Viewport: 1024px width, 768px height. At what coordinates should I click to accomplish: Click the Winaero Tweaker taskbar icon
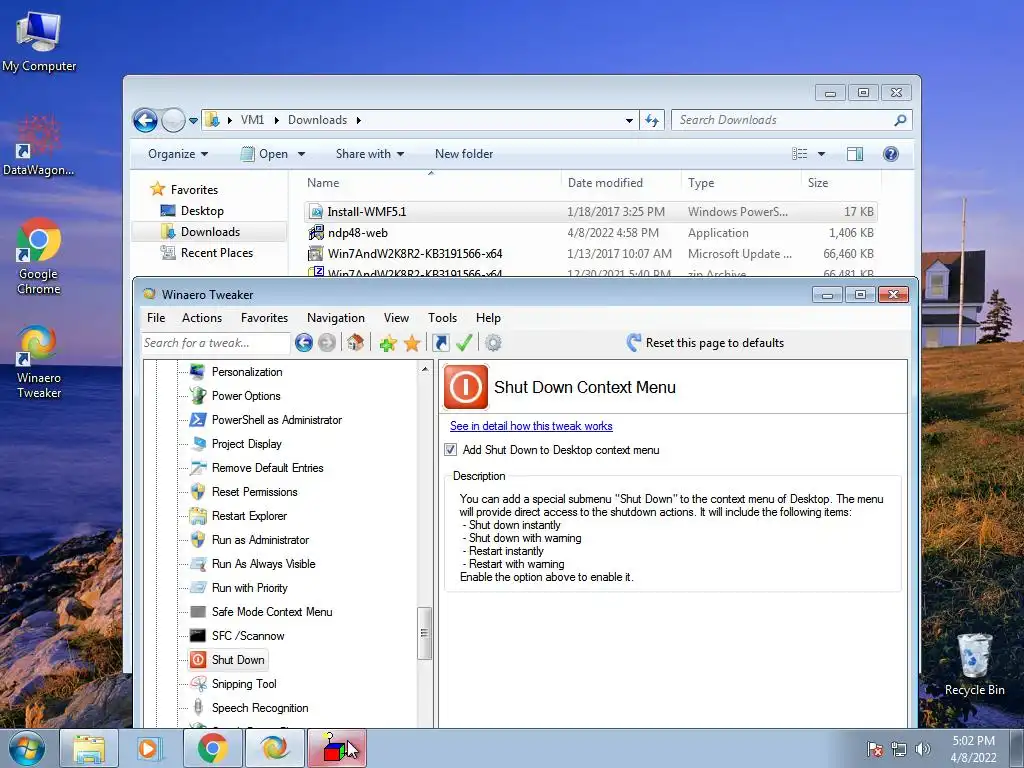[274, 748]
